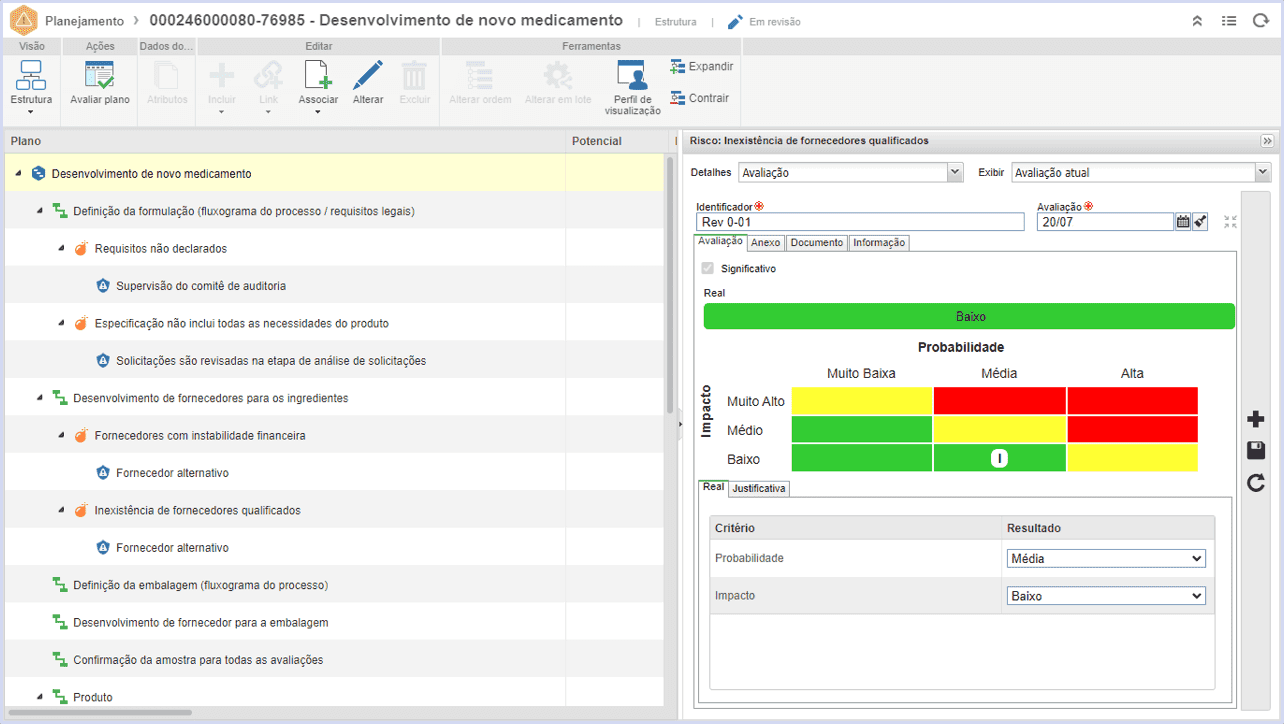Switch to the Justificativa tab

pos(759,489)
